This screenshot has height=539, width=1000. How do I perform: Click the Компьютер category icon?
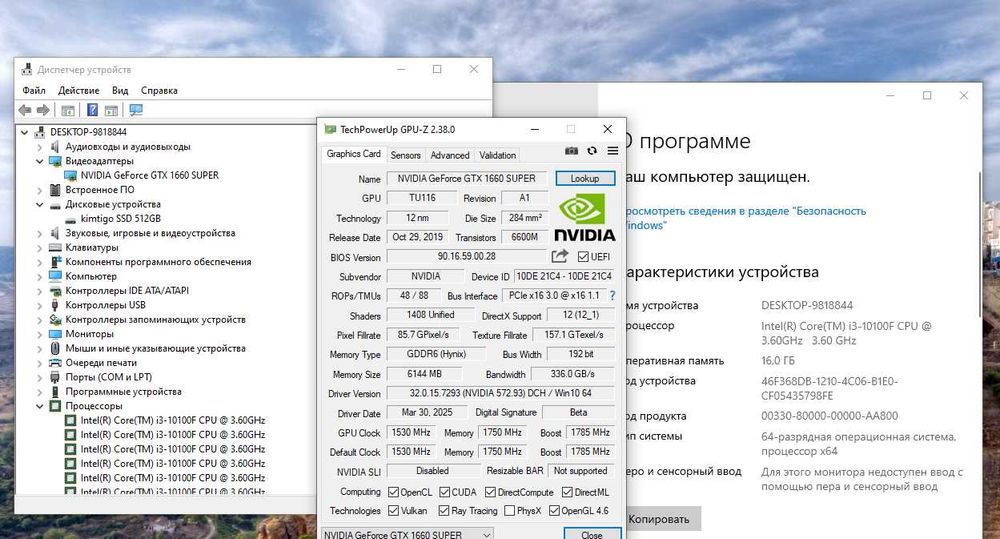pos(55,276)
